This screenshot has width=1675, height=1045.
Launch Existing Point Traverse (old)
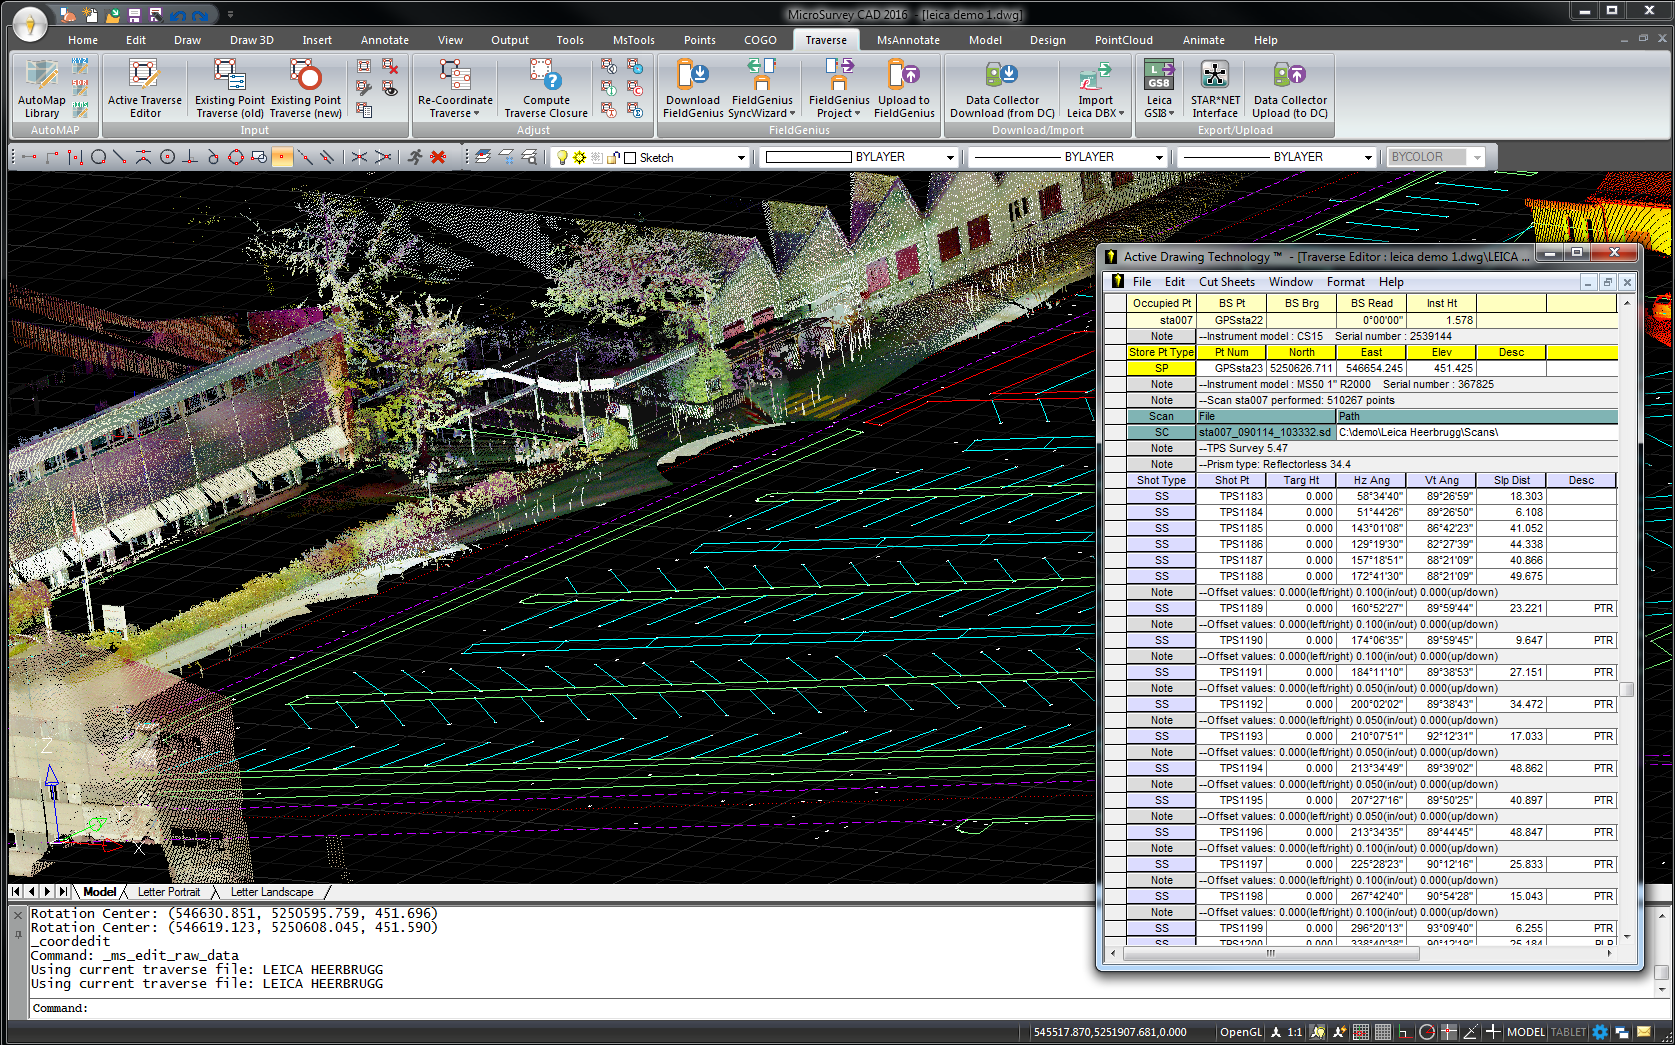tap(229, 88)
